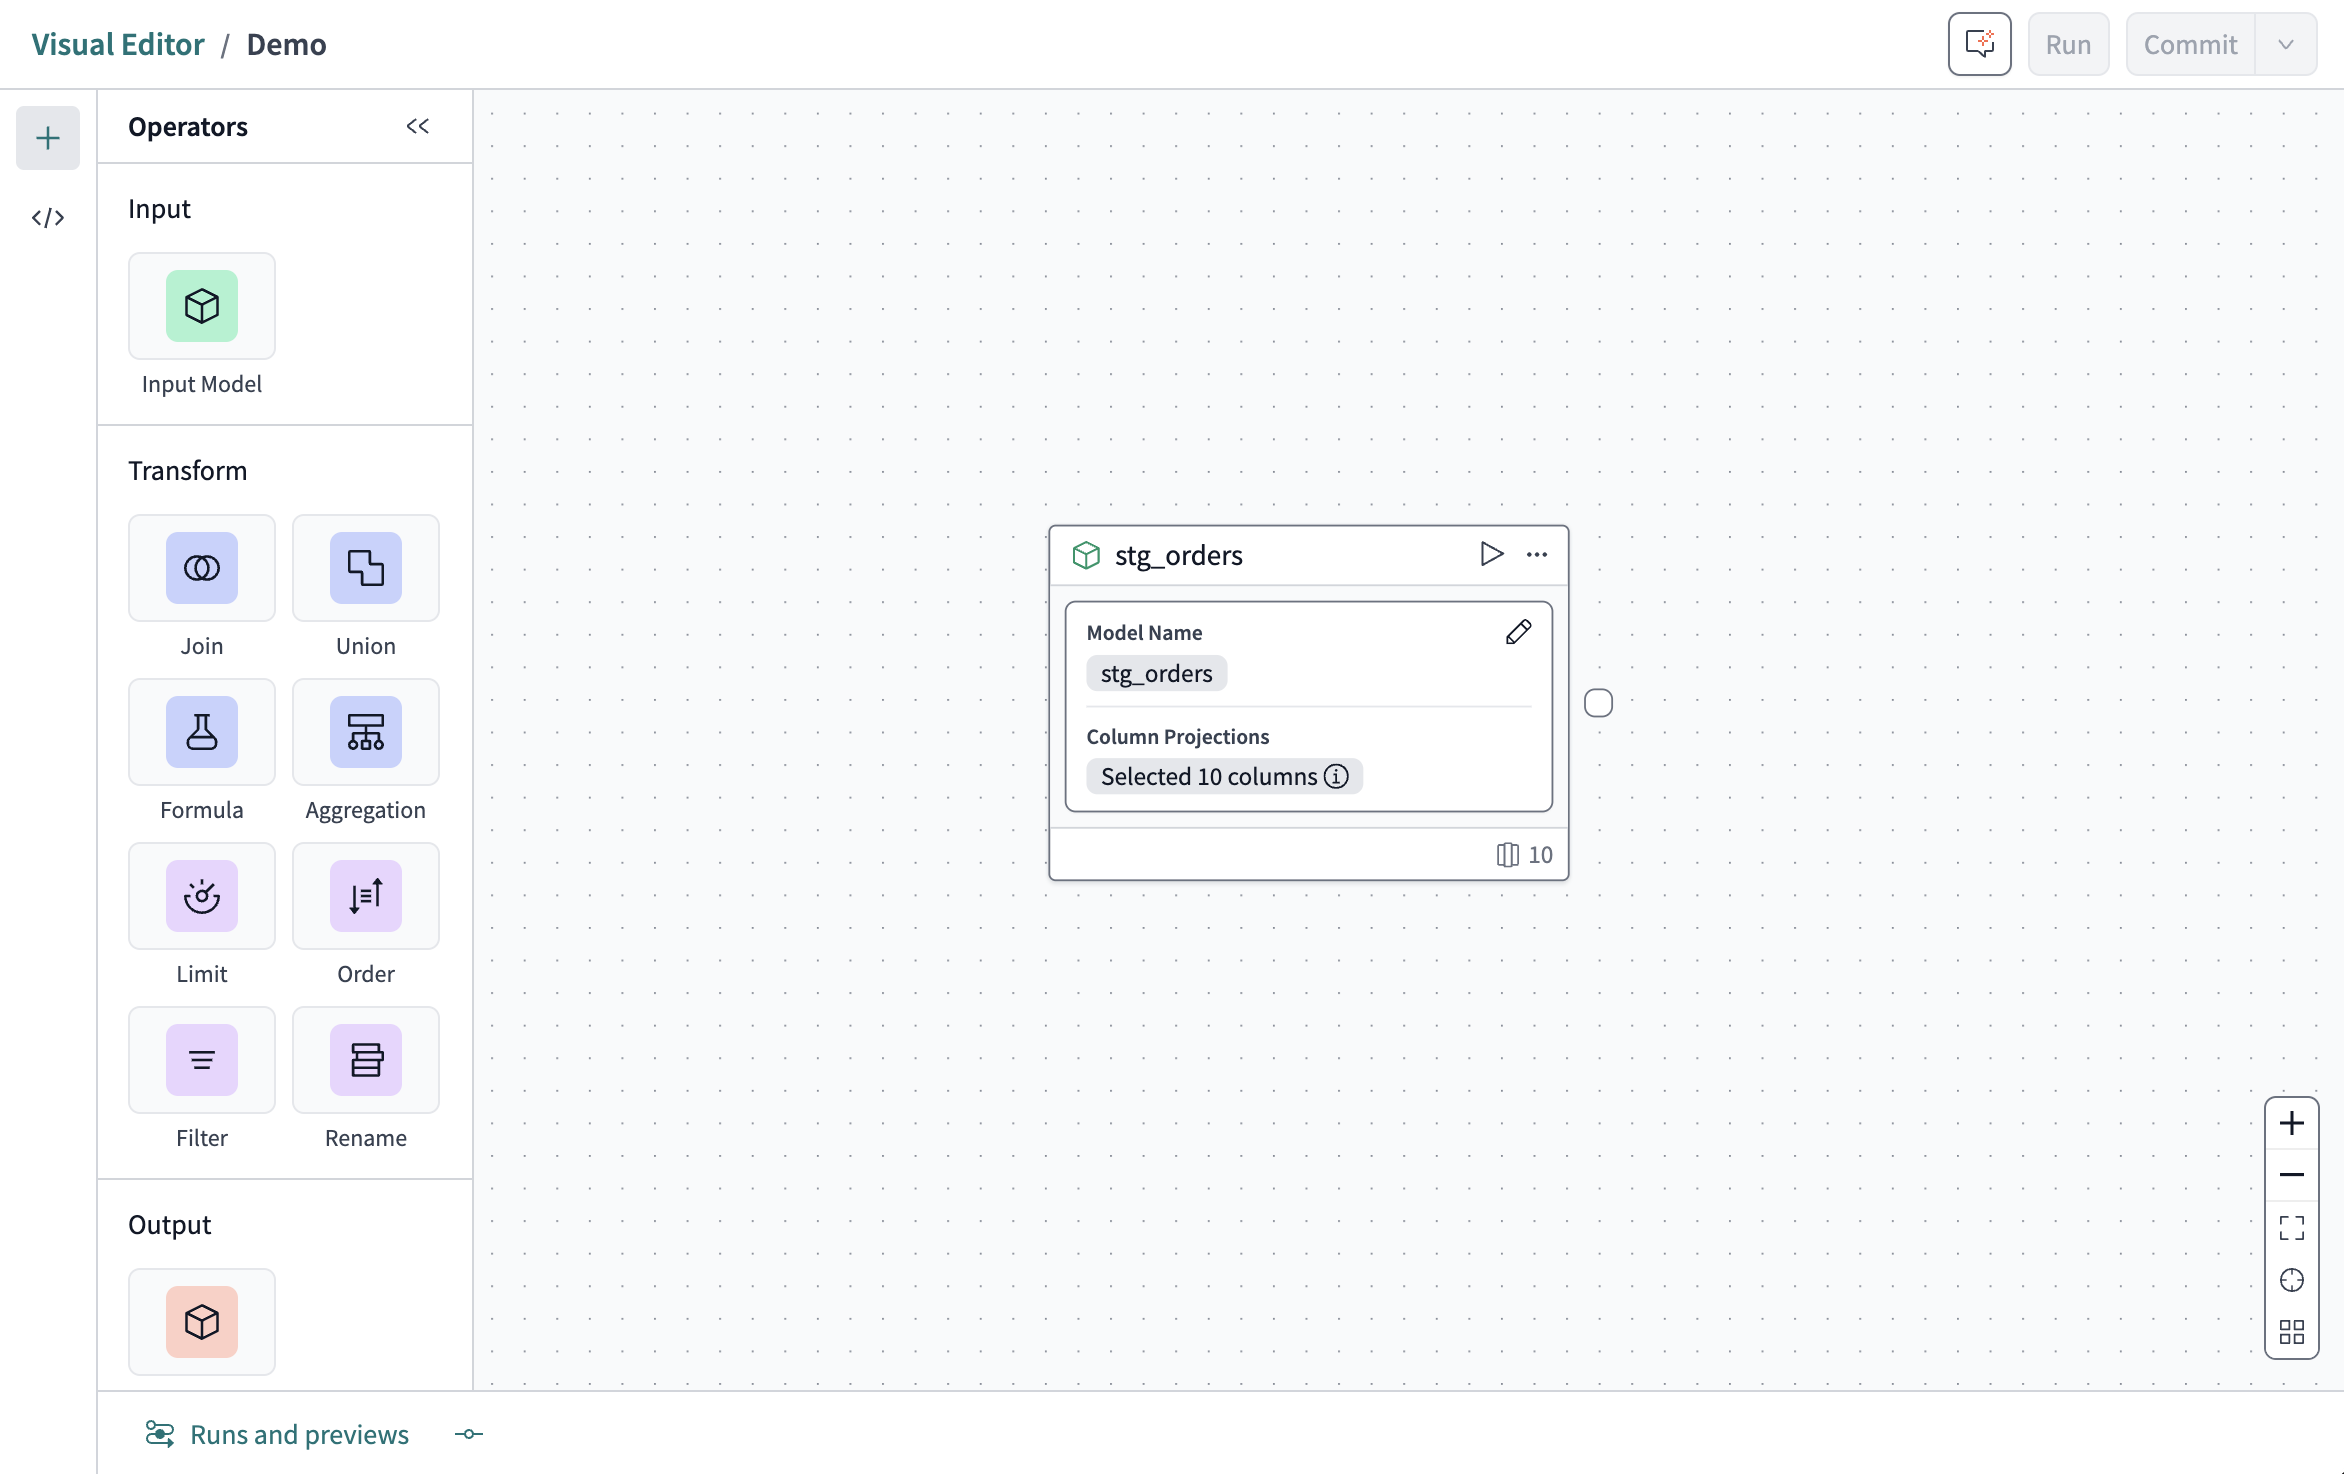Go to Visual Editor breadcrumb
Viewport: 2344px width, 1474px height.
click(x=118, y=44)
